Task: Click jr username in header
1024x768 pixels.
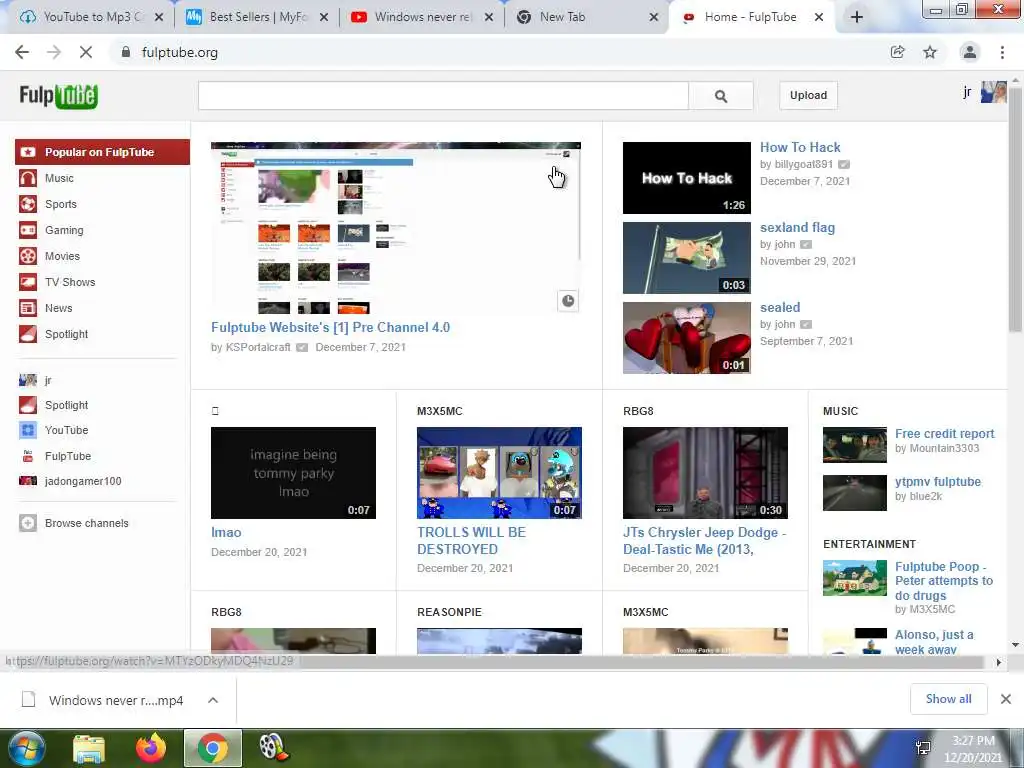Action: coord(967,92)
